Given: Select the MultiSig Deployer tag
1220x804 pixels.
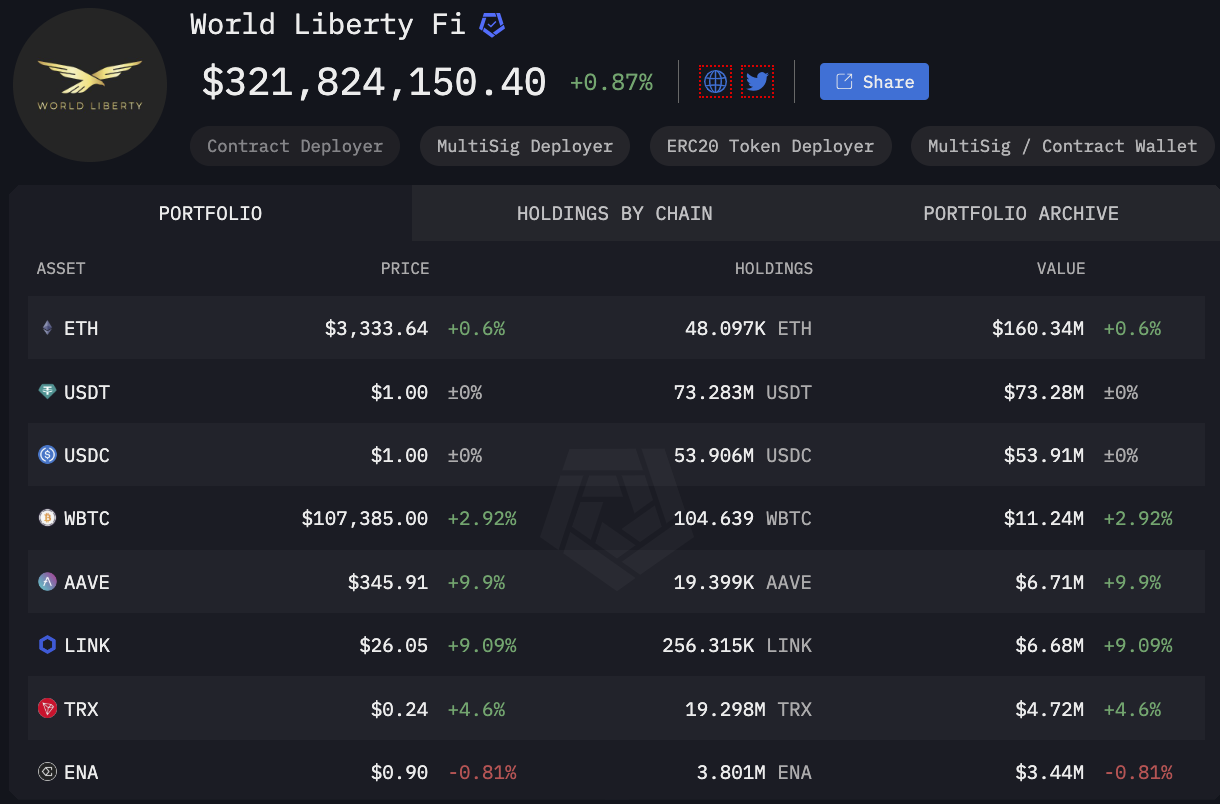Looking at the screenshot, I should coord(525,146).
